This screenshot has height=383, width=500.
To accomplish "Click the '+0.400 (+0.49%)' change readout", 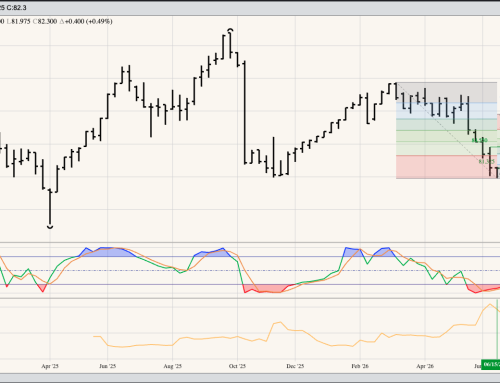I will click(x=88, y=21).
